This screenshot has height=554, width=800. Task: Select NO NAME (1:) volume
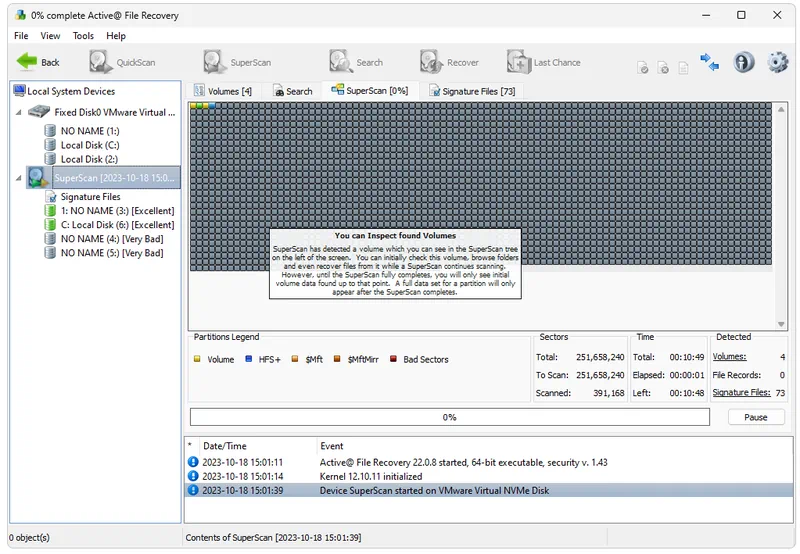90,131
